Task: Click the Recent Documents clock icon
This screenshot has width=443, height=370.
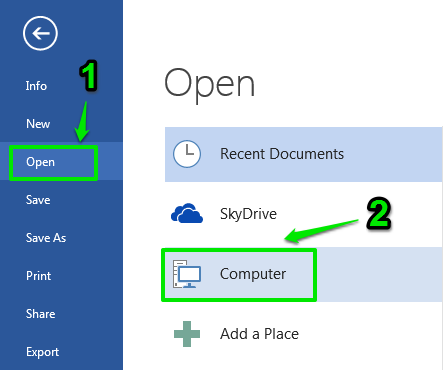Action: pyautogui.click(x=187, y=154)
